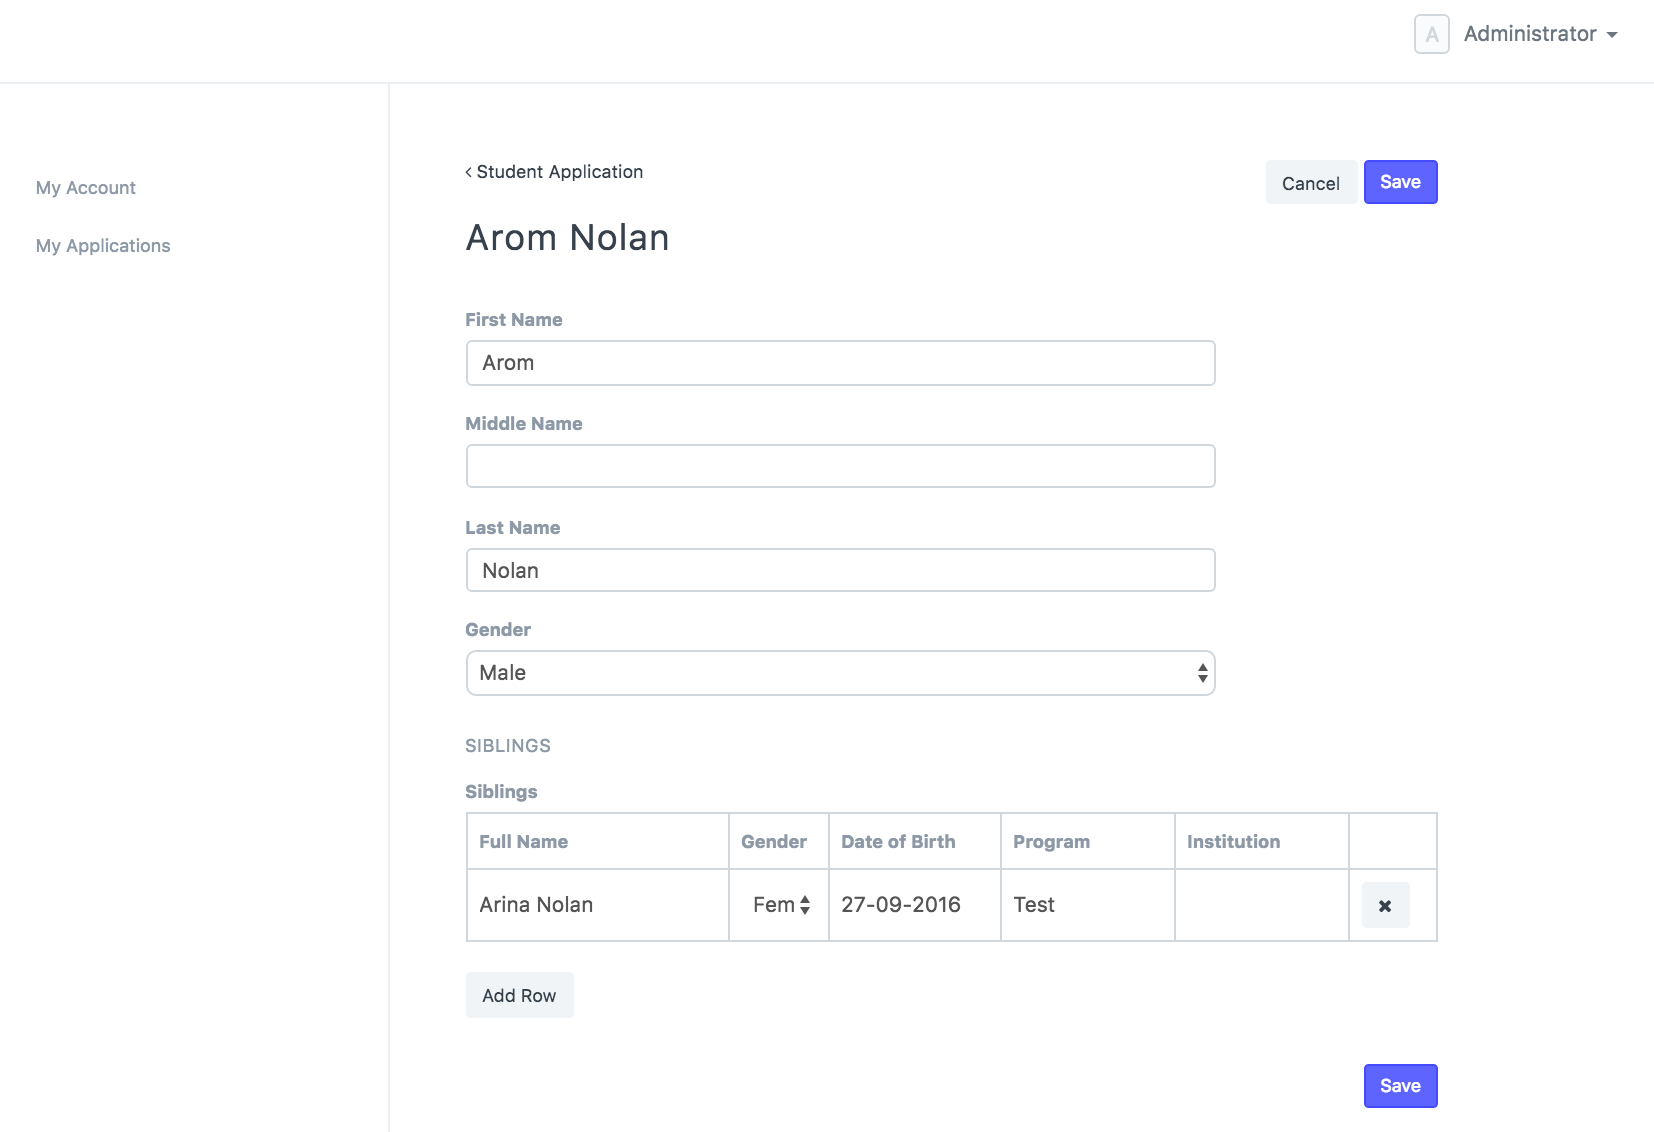Click the sibling date of birth cell
The image size is (1654, 1132).
(900, 904)
